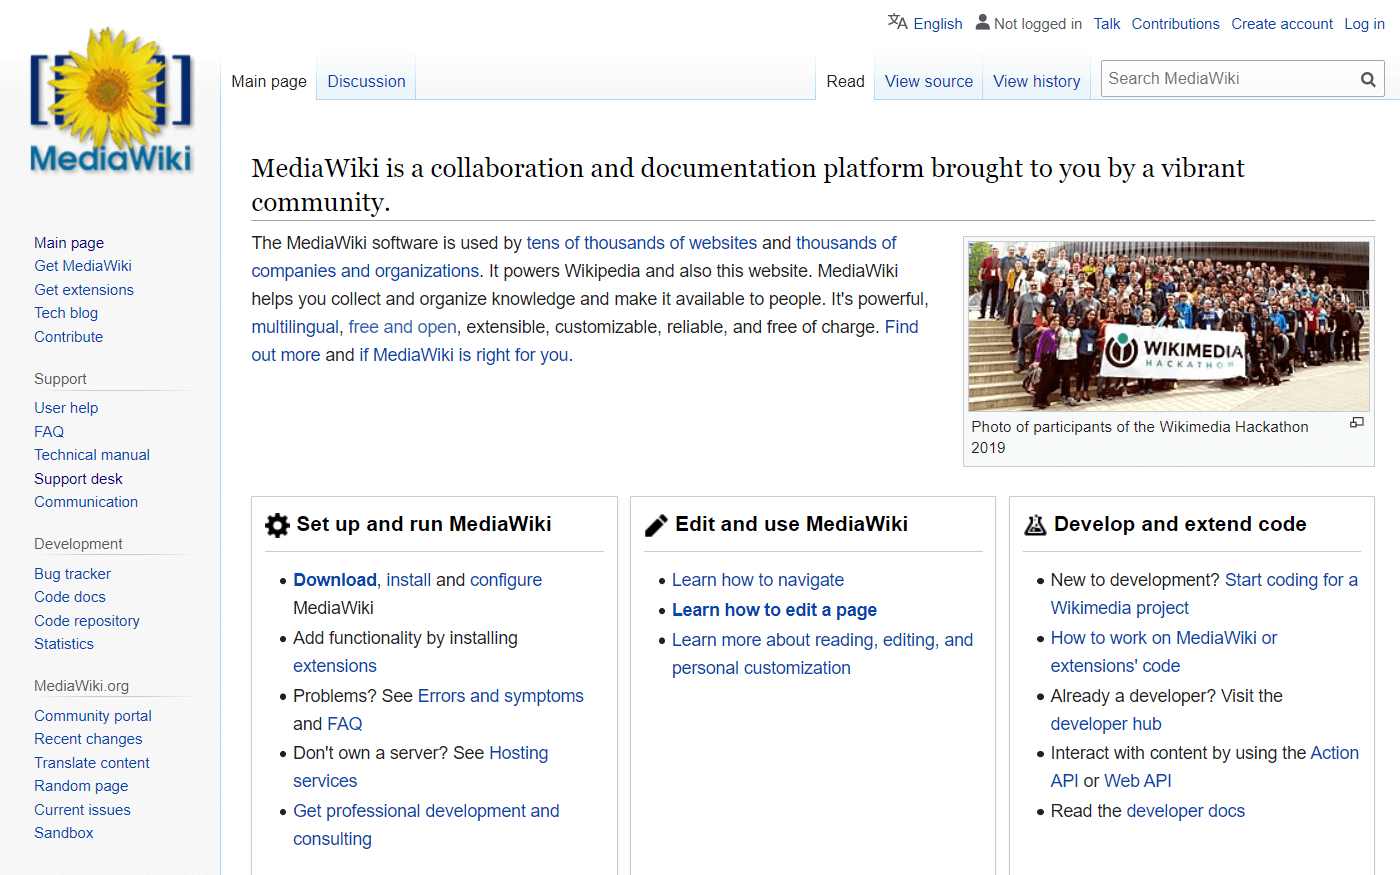Open the Download link

click(x=335, y=579)
